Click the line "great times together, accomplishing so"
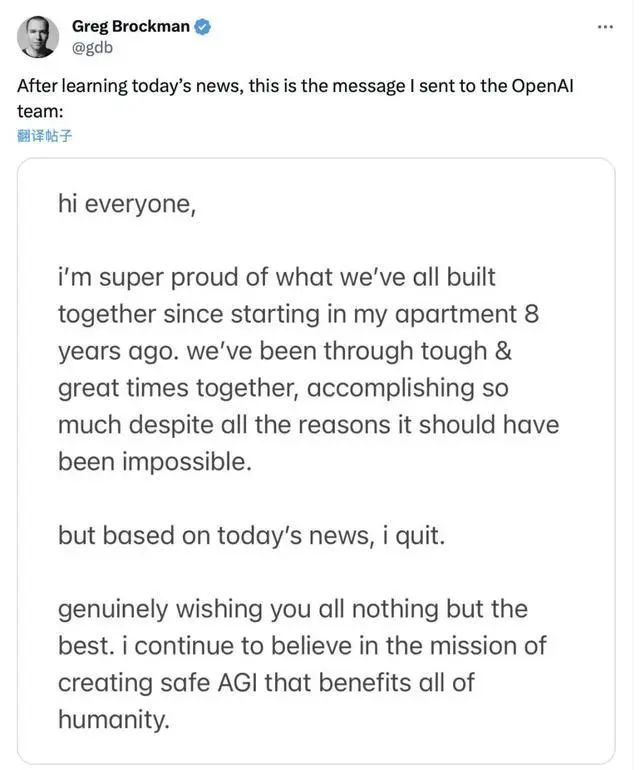This screenshot has width=640, height=770. 283,388
